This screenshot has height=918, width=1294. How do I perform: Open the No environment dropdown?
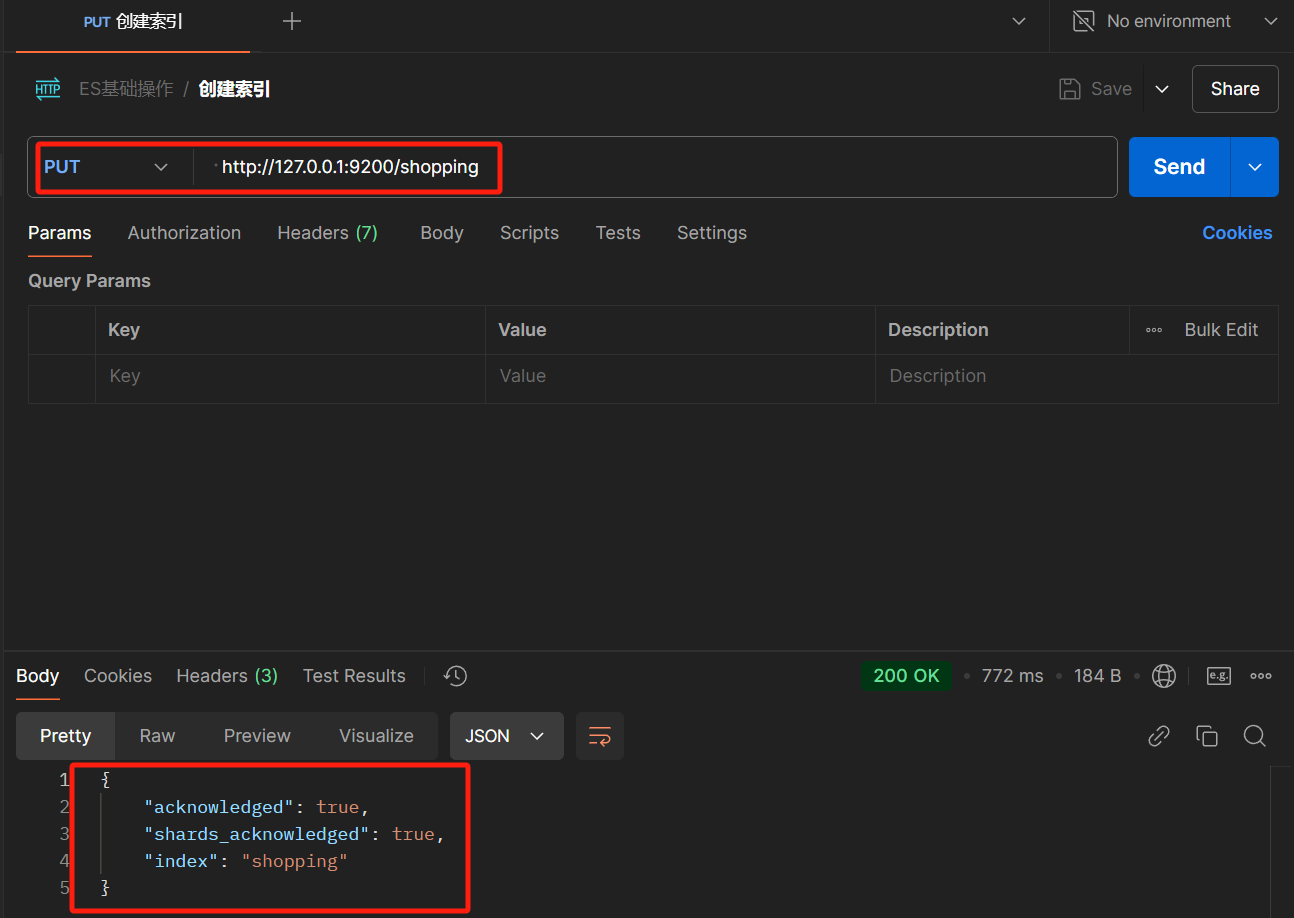1271,21
